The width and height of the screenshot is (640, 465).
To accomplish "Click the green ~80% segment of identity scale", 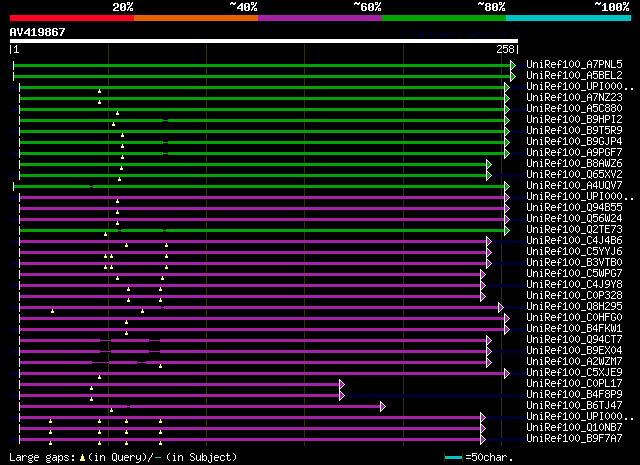I will (x=444, y=18).
